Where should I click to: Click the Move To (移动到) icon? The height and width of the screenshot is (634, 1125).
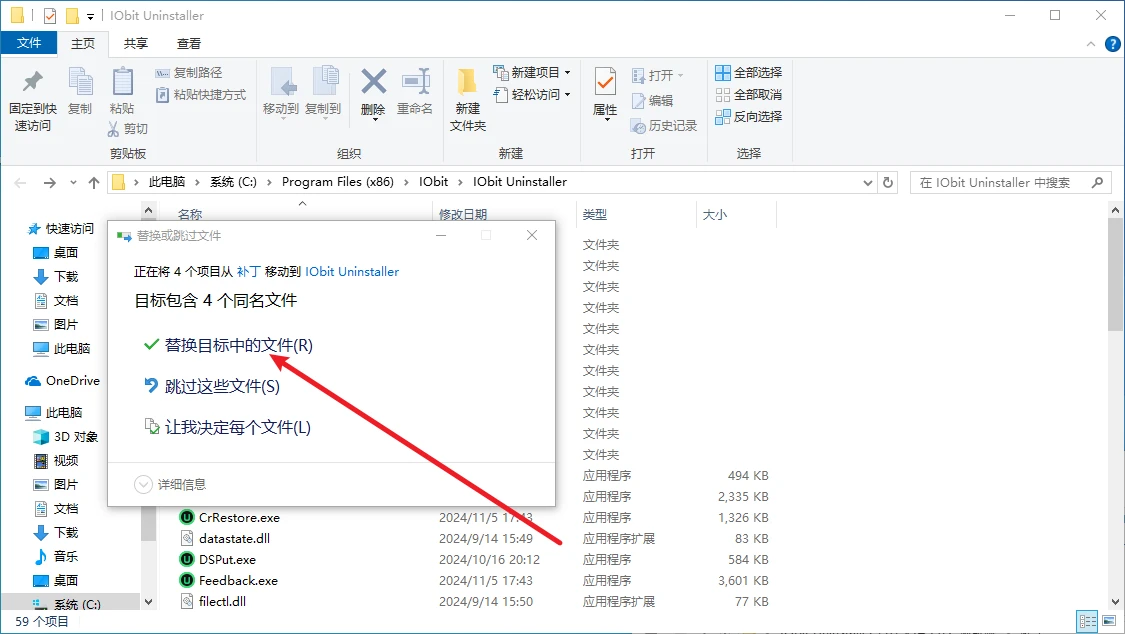tap(284, 82)
